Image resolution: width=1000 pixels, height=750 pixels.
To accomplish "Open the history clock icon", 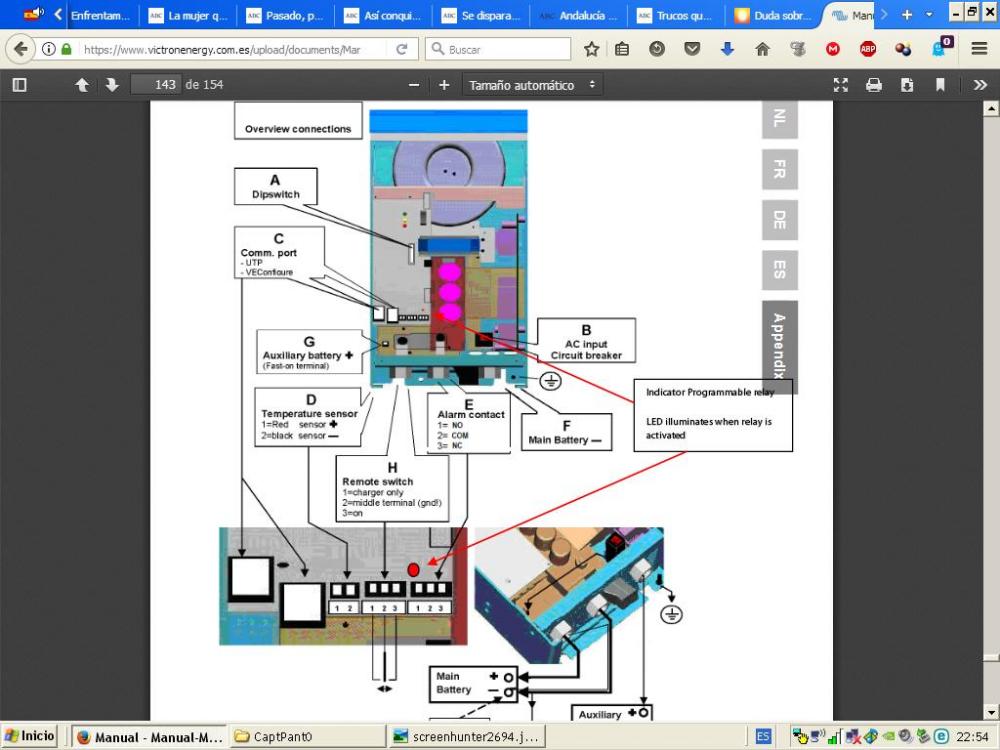I will pos(657,49).
